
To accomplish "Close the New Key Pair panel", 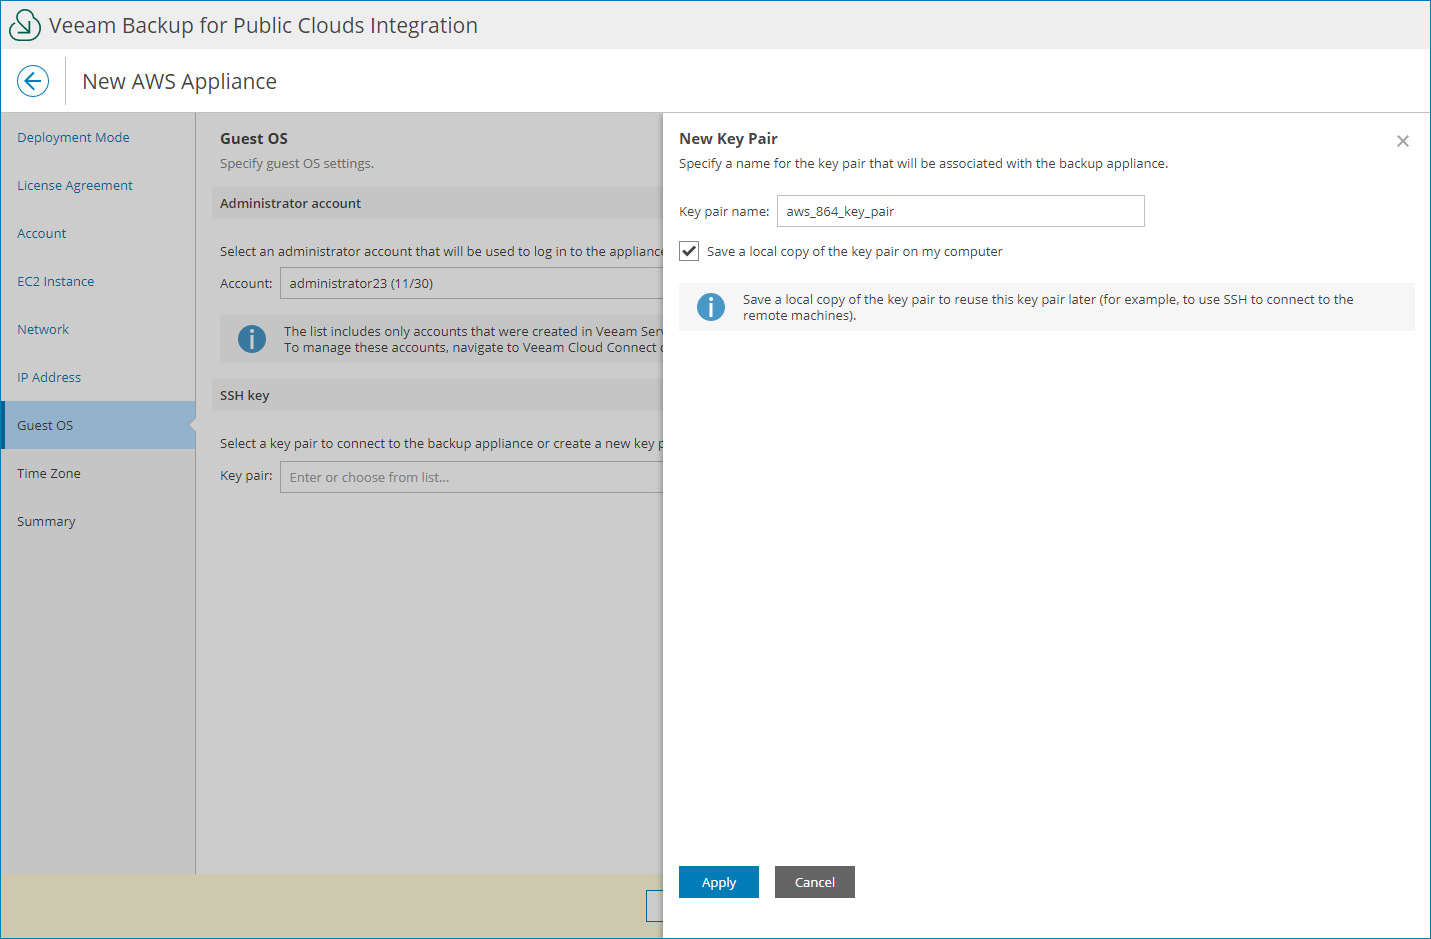I will (x=1402, y=141).
